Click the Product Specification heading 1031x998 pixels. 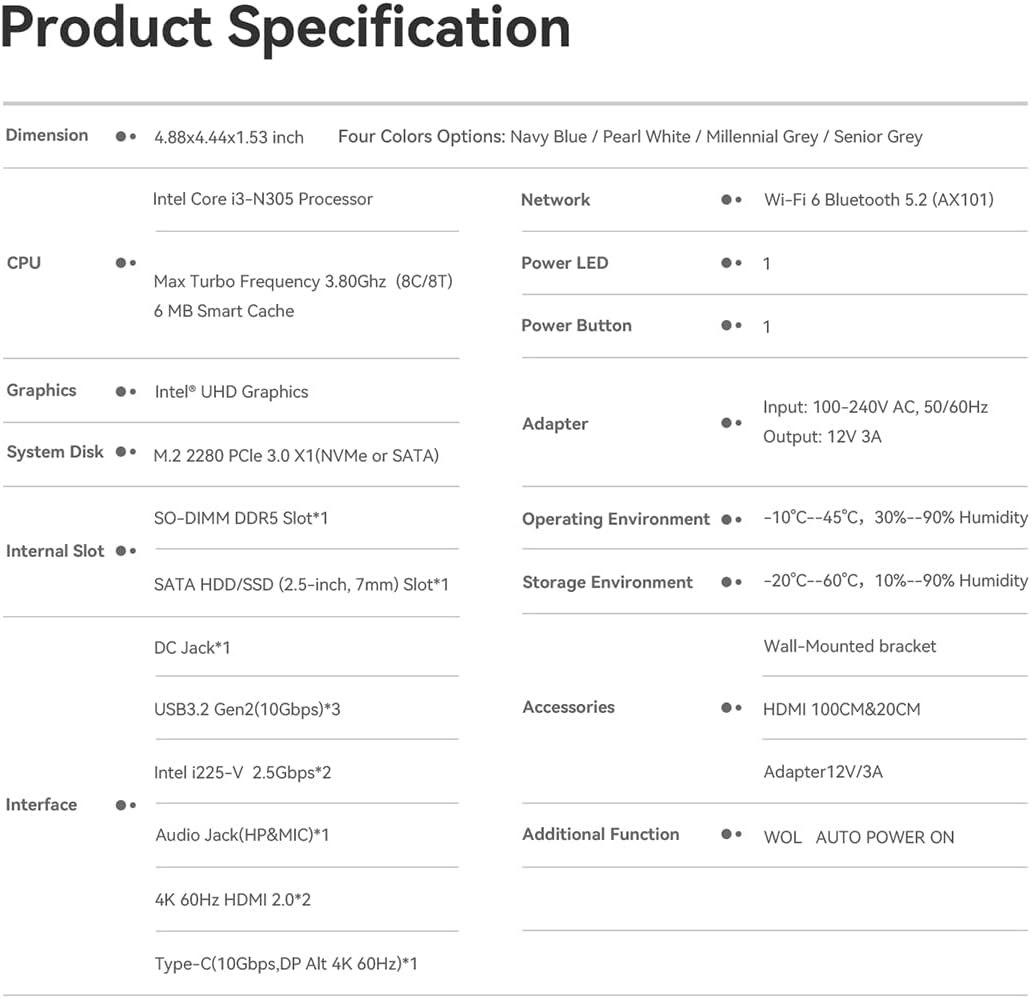coord(286,29)
